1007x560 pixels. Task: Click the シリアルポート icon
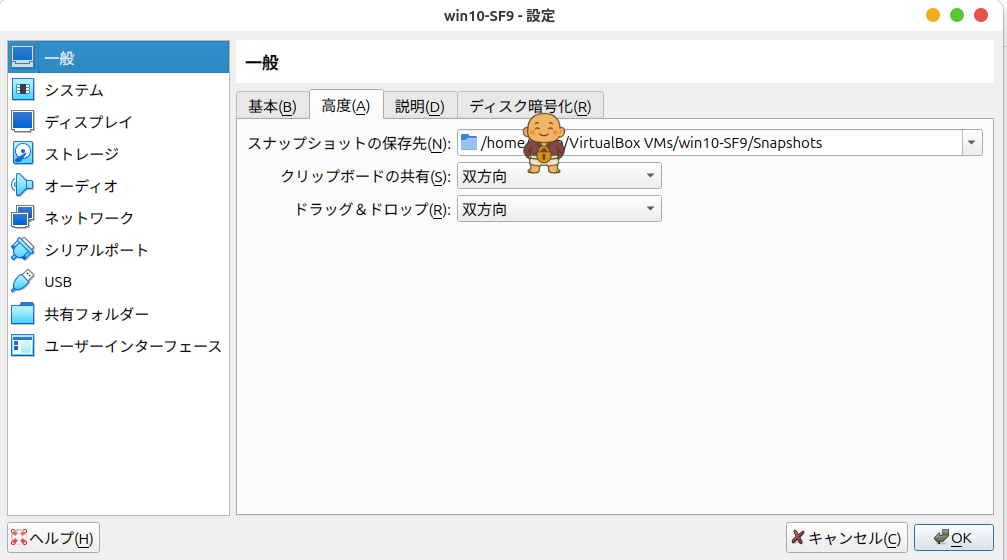(23, 250)
